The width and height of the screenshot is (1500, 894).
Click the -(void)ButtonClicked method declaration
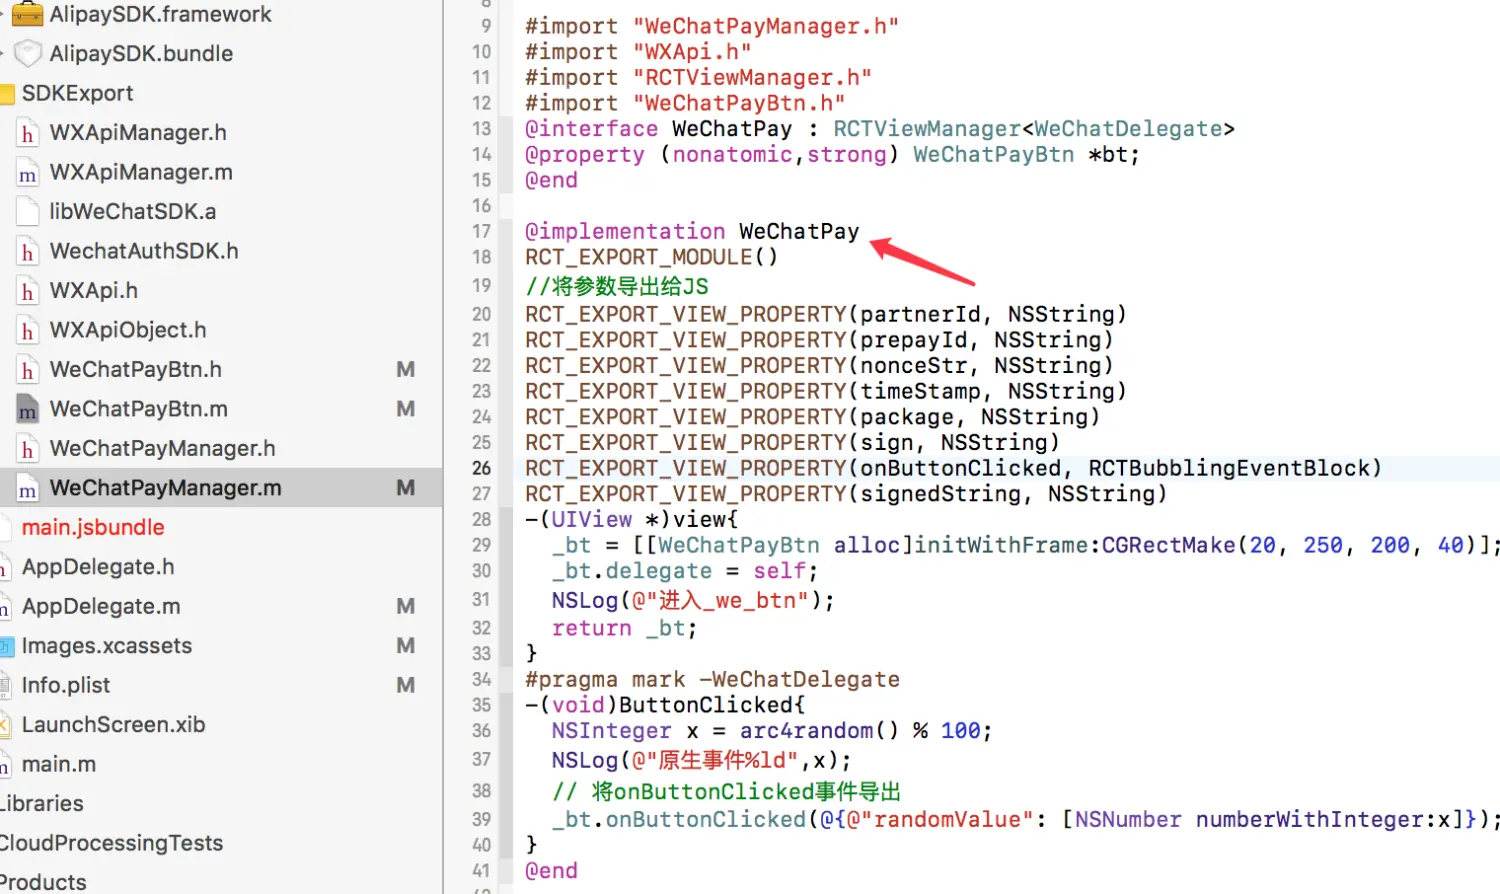point(665,706)
